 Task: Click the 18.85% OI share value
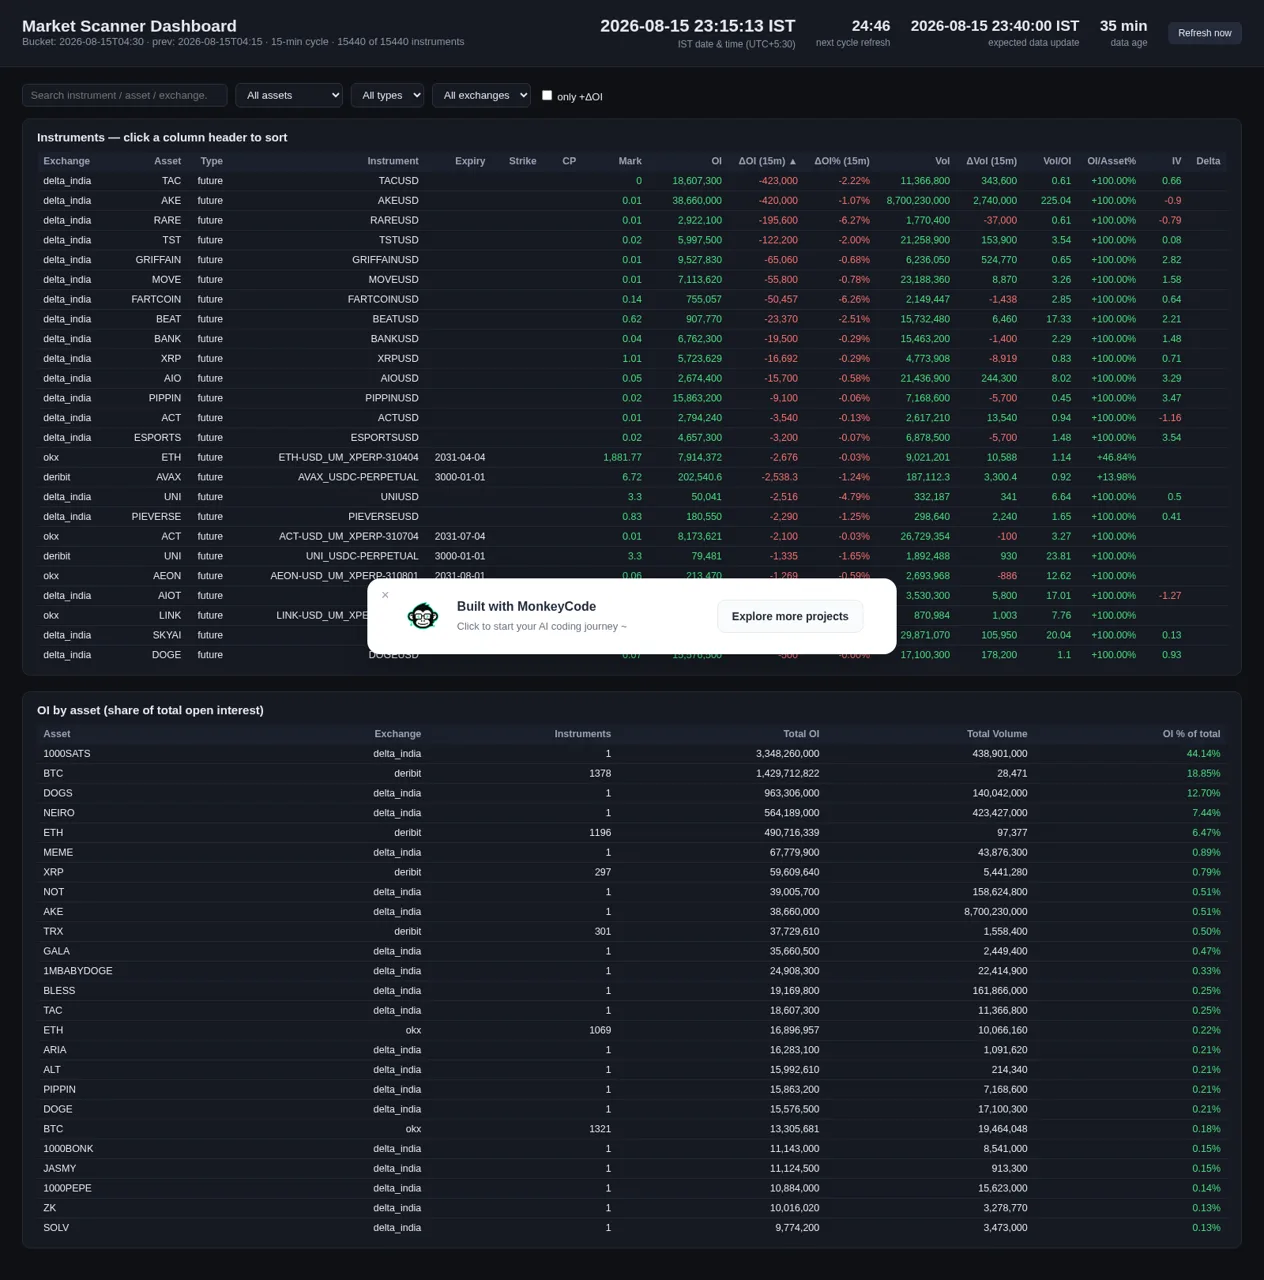click(x=1203, y=774)
